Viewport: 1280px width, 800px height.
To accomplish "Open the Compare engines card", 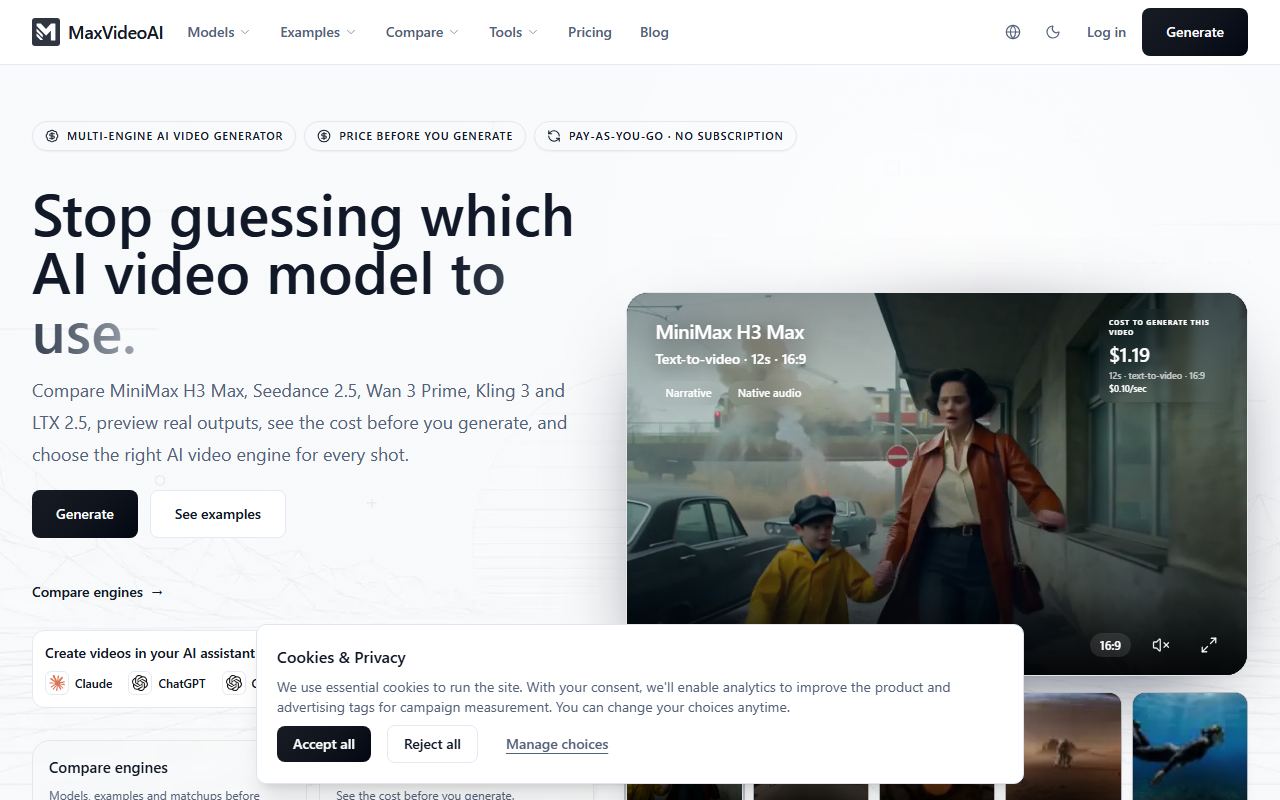I will pyautogui.click(x=169, y=770).
